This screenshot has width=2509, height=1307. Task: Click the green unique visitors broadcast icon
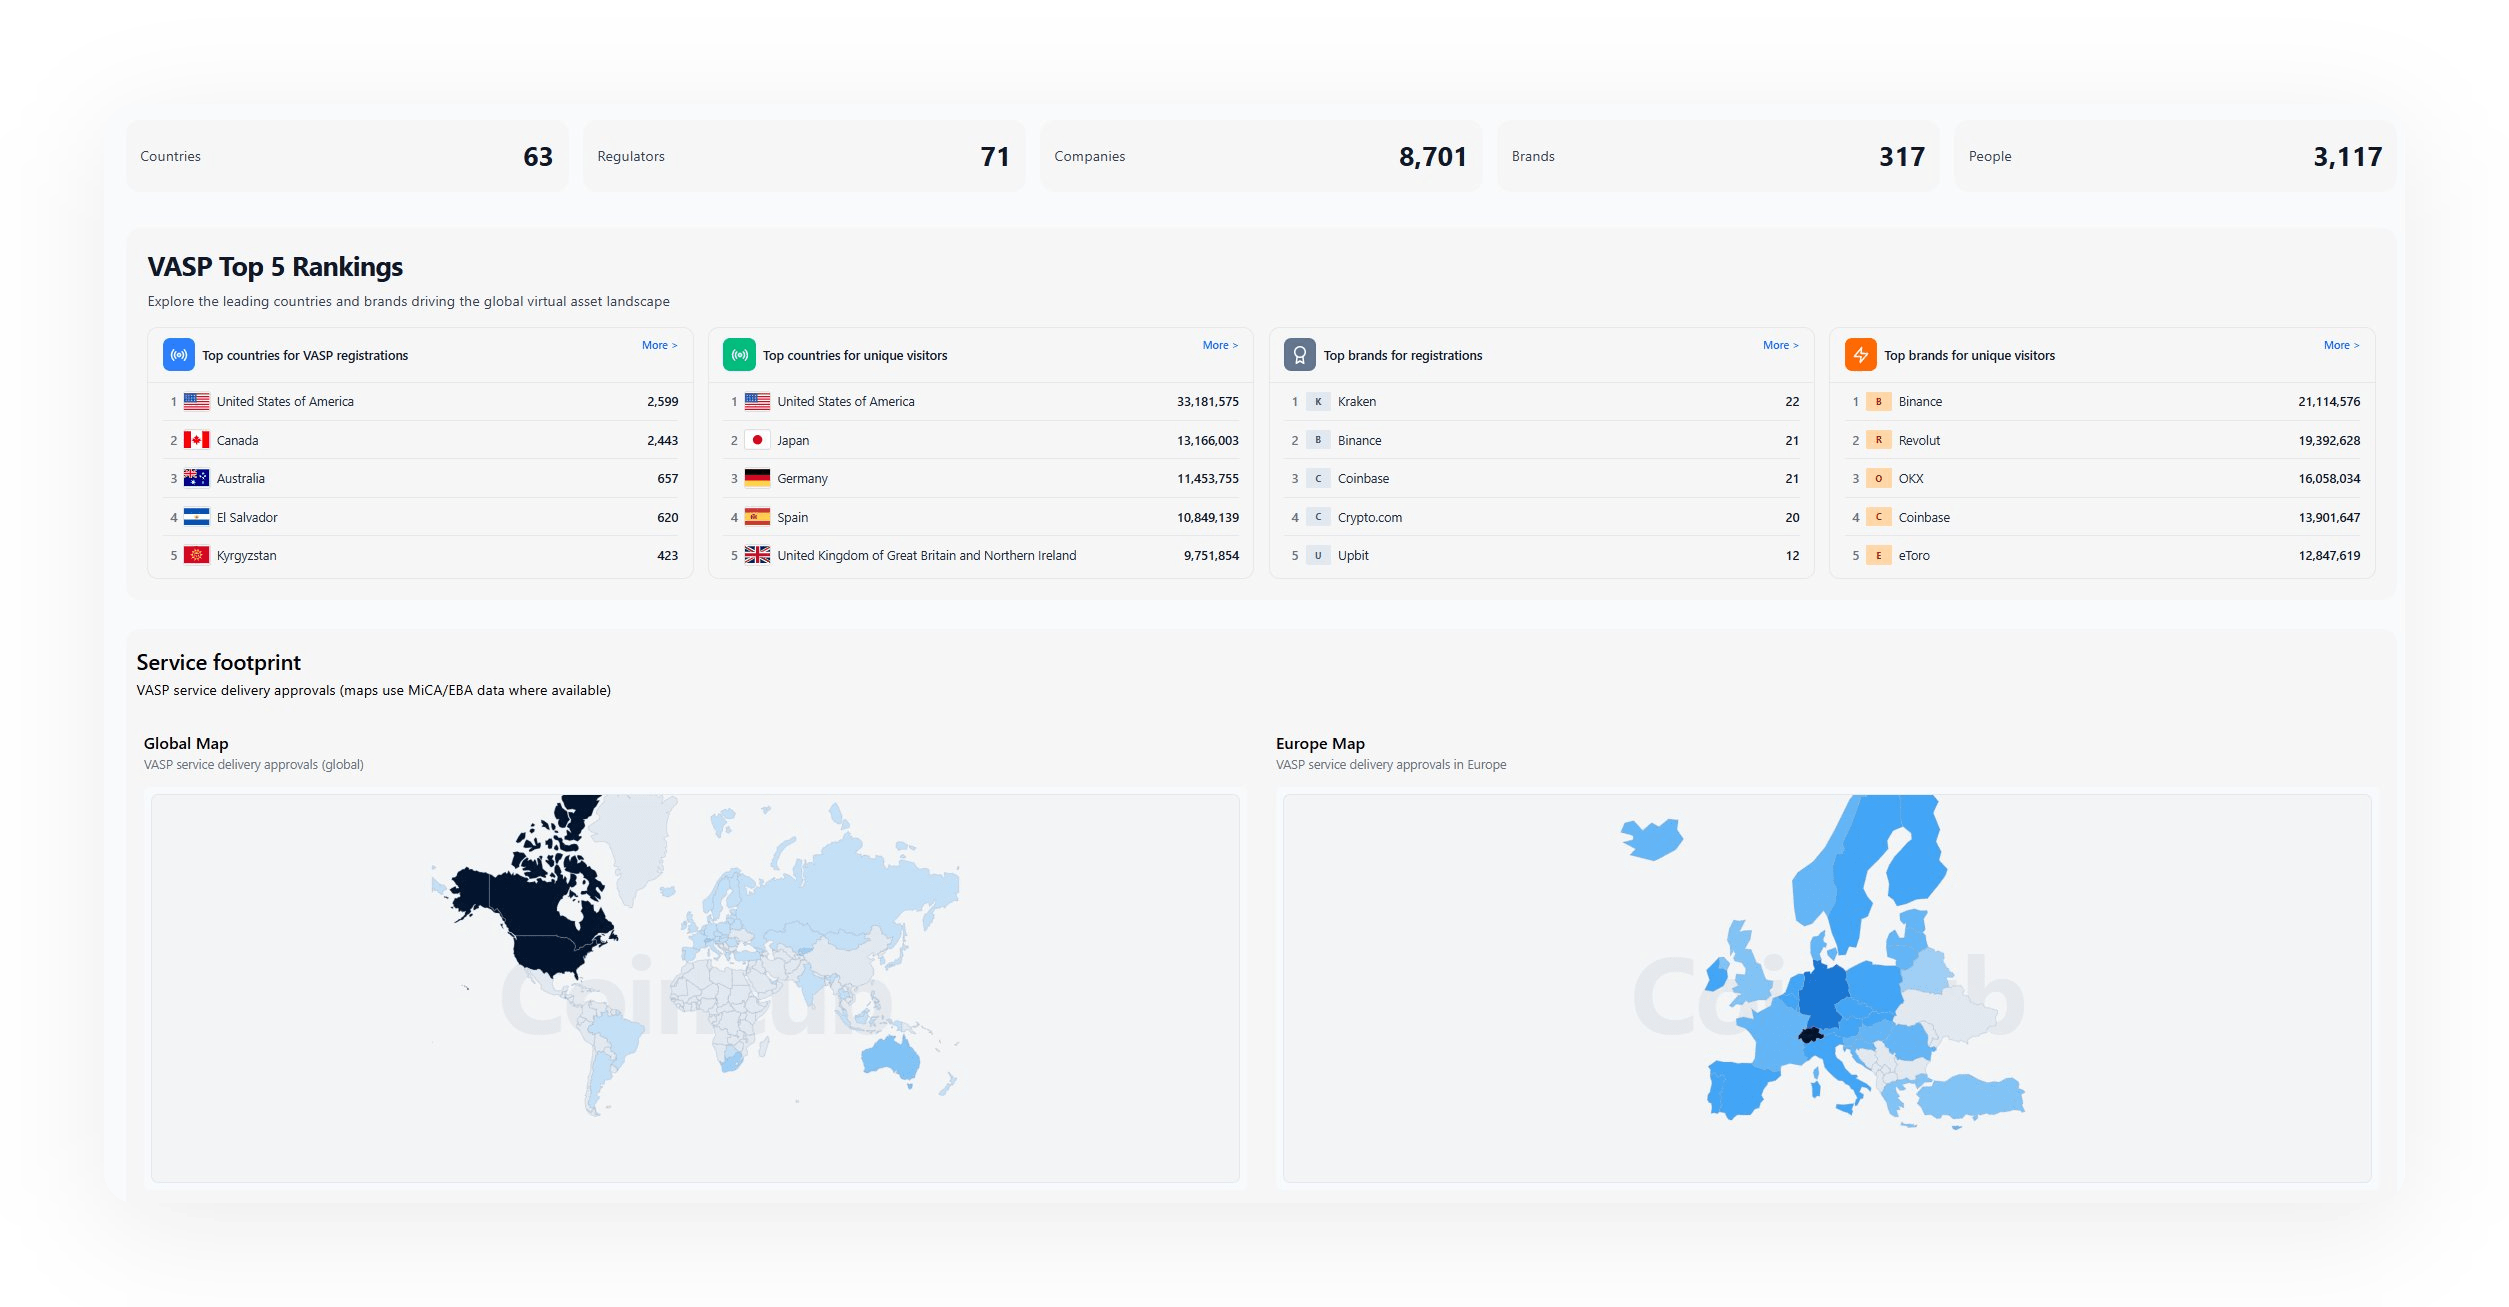tap(739, 355)
